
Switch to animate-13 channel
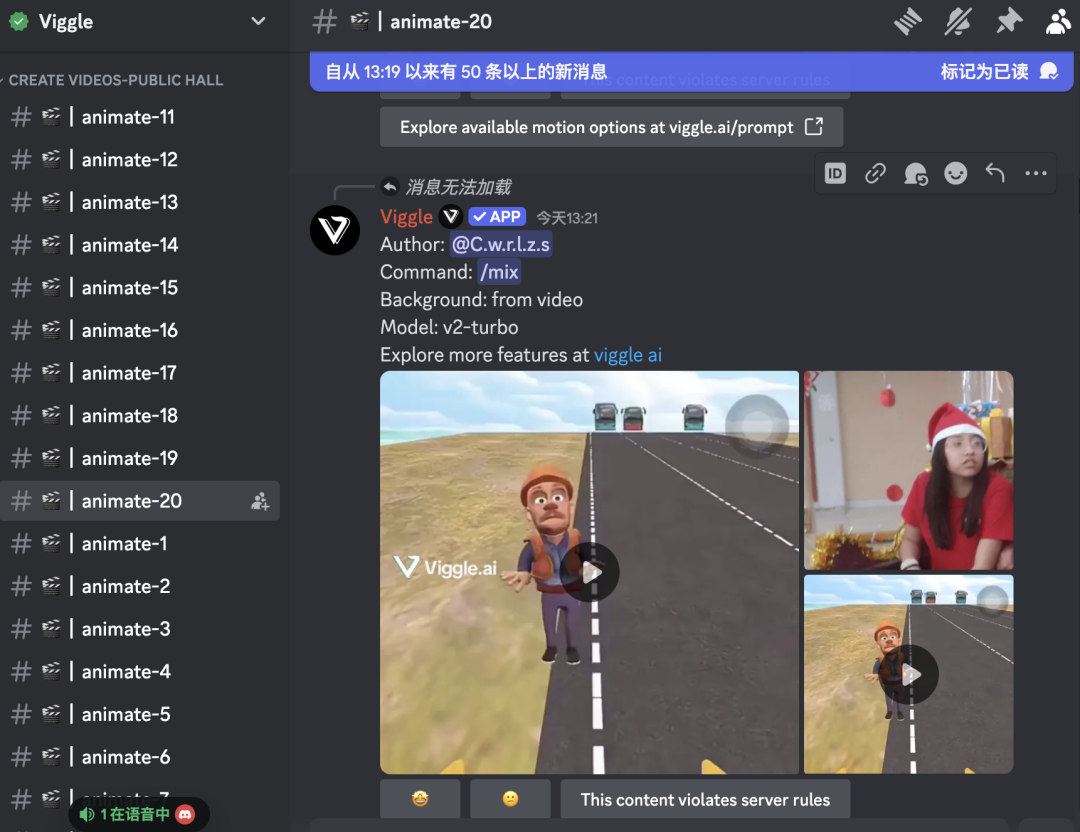tap(140, 202)
